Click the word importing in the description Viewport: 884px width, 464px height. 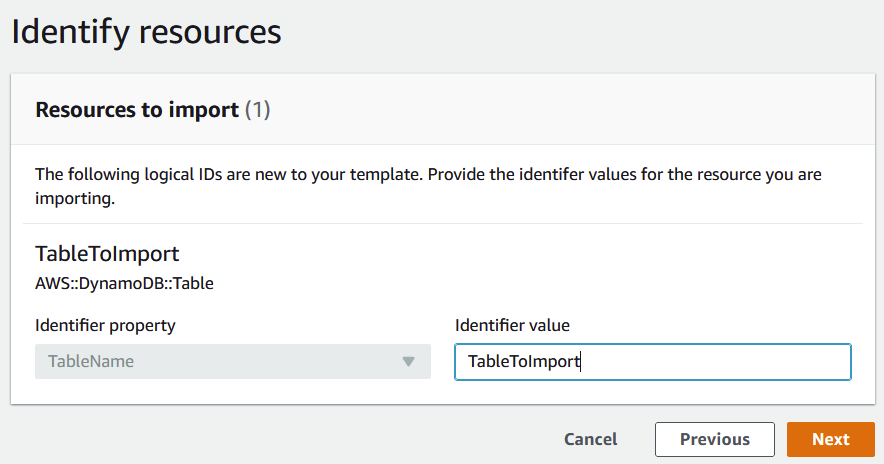[x=75, y=198]
